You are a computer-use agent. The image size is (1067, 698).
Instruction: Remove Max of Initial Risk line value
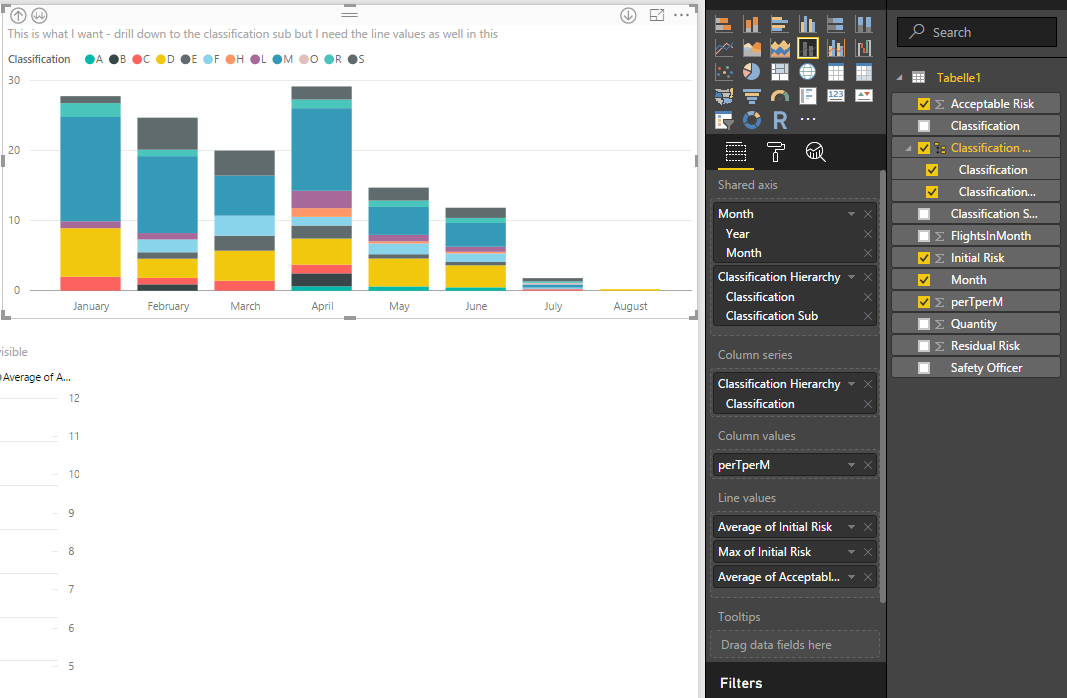pos(868,552)
